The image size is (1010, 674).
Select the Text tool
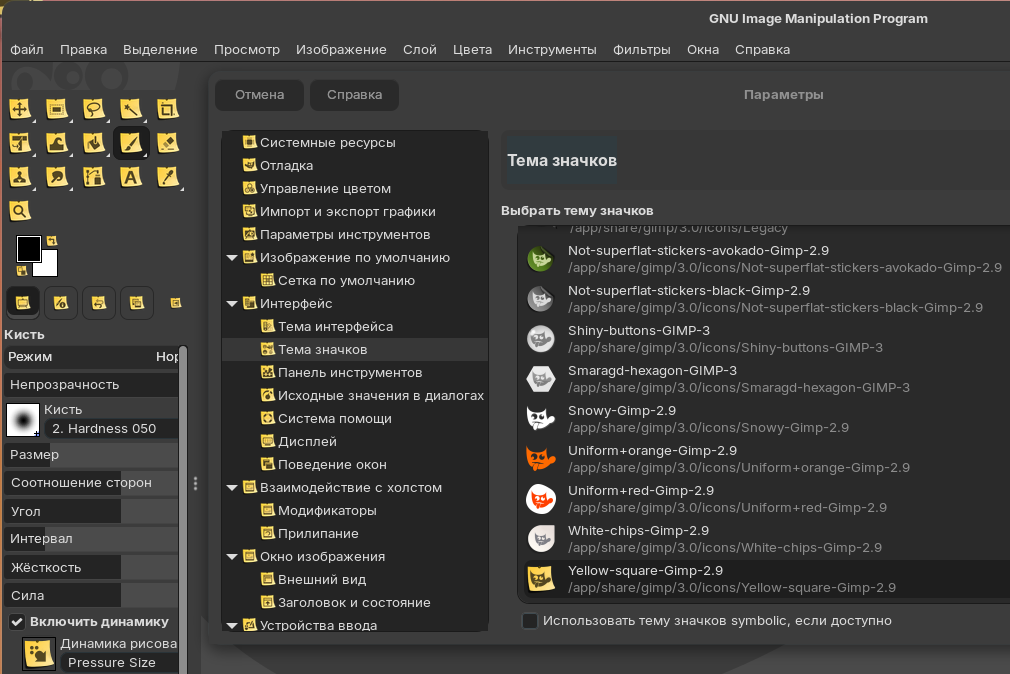coord(131,177)
